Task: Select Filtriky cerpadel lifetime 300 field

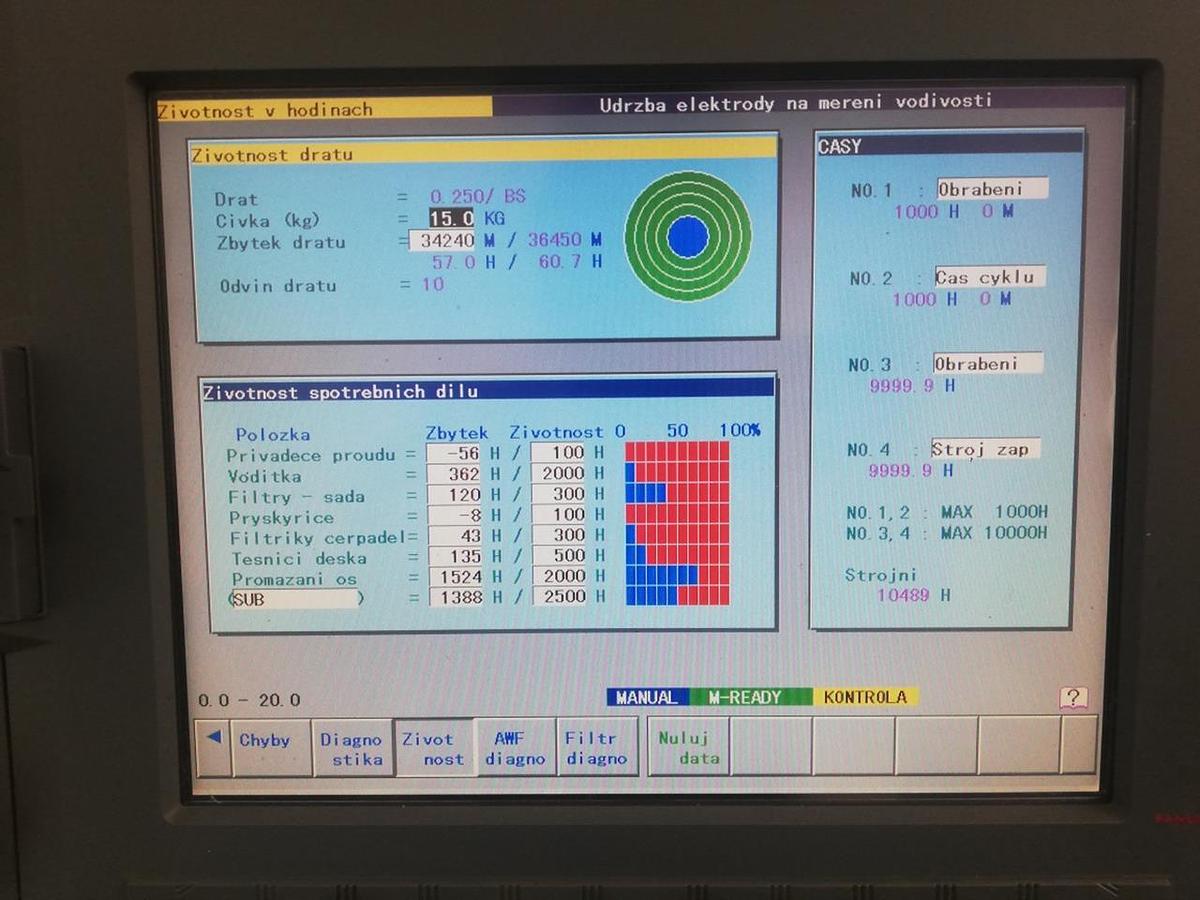Action: pyautogui.click(x=558, y=536)
